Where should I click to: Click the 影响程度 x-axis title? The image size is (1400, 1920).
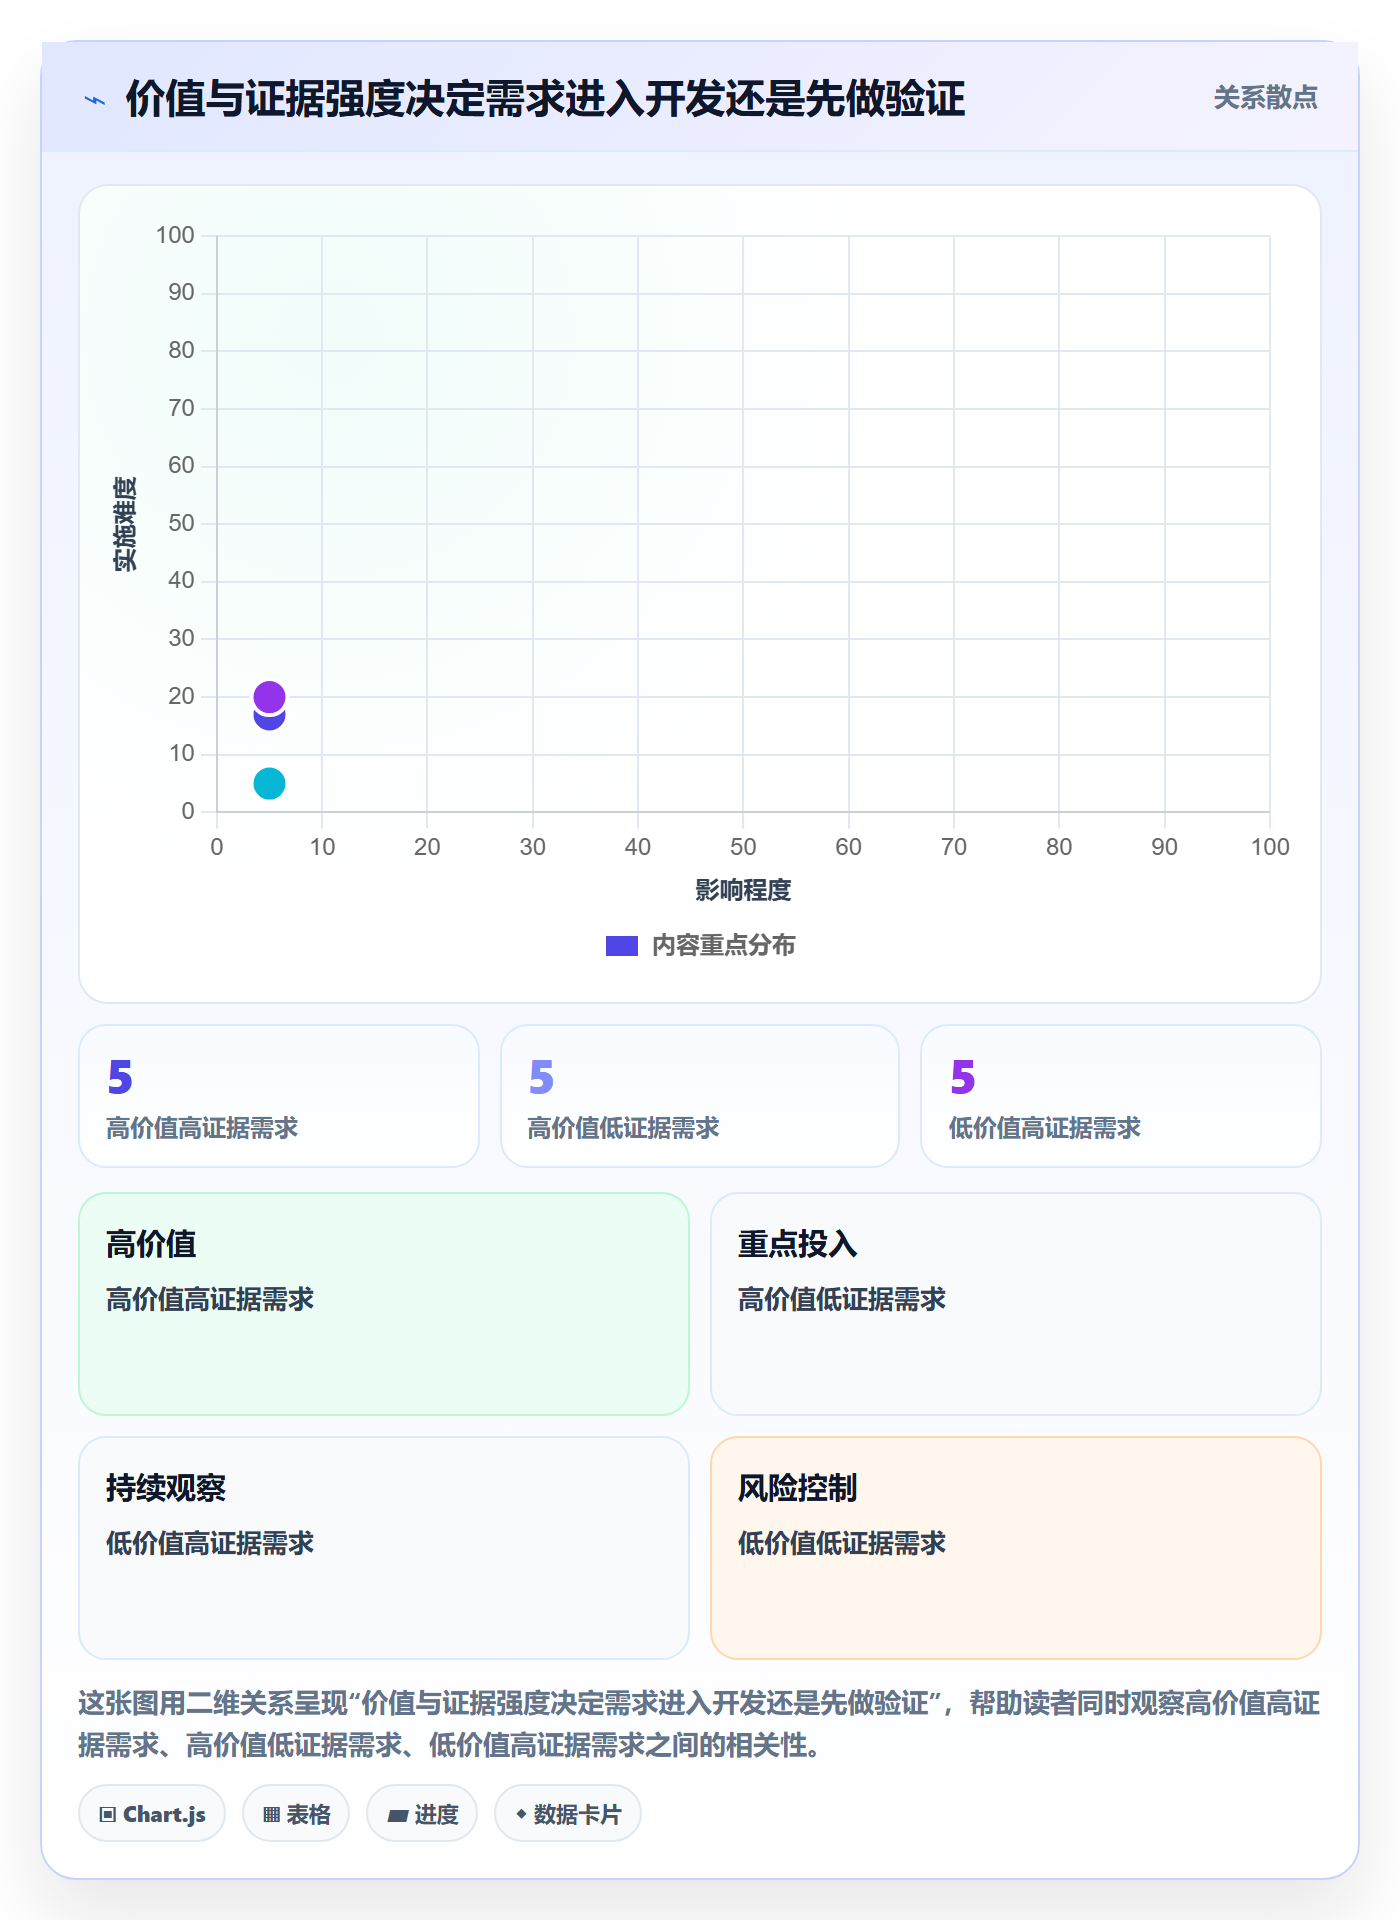(743, 890)
